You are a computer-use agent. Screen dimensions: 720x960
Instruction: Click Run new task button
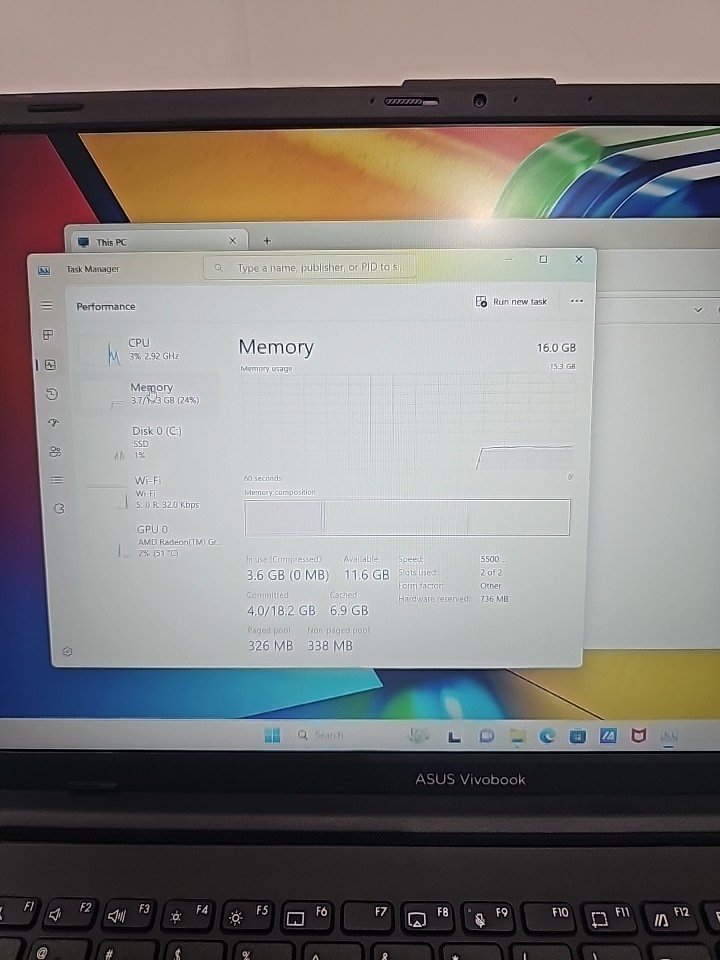pyautogui.click(x=511, y=301)
